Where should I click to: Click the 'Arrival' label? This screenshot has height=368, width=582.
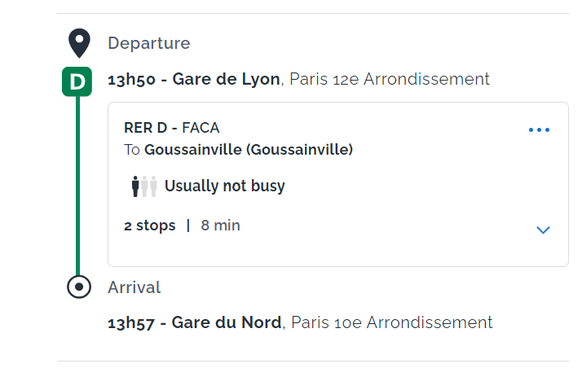click(x=134, y=287)
